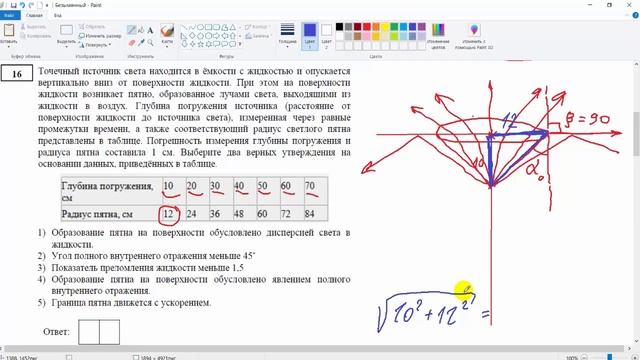
Task: Choose the Rectangle shape in the shapes gallery
Action: coord(208,27)
